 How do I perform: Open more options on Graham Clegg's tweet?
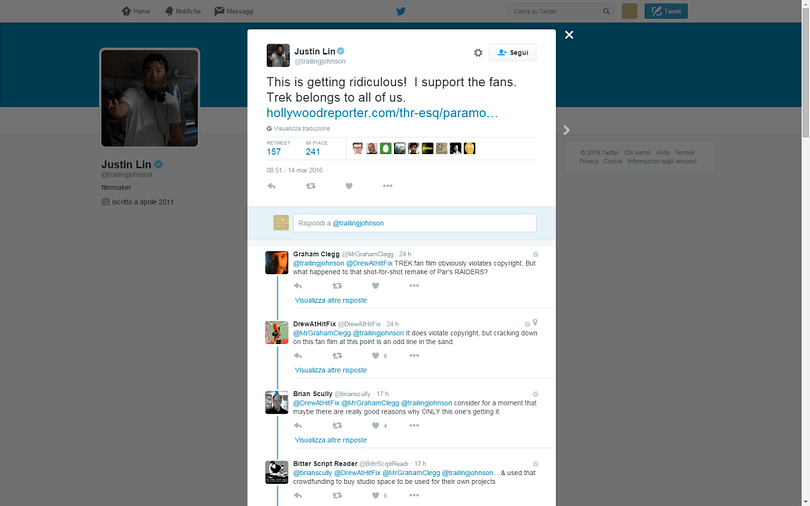click(x=414, y=286)
